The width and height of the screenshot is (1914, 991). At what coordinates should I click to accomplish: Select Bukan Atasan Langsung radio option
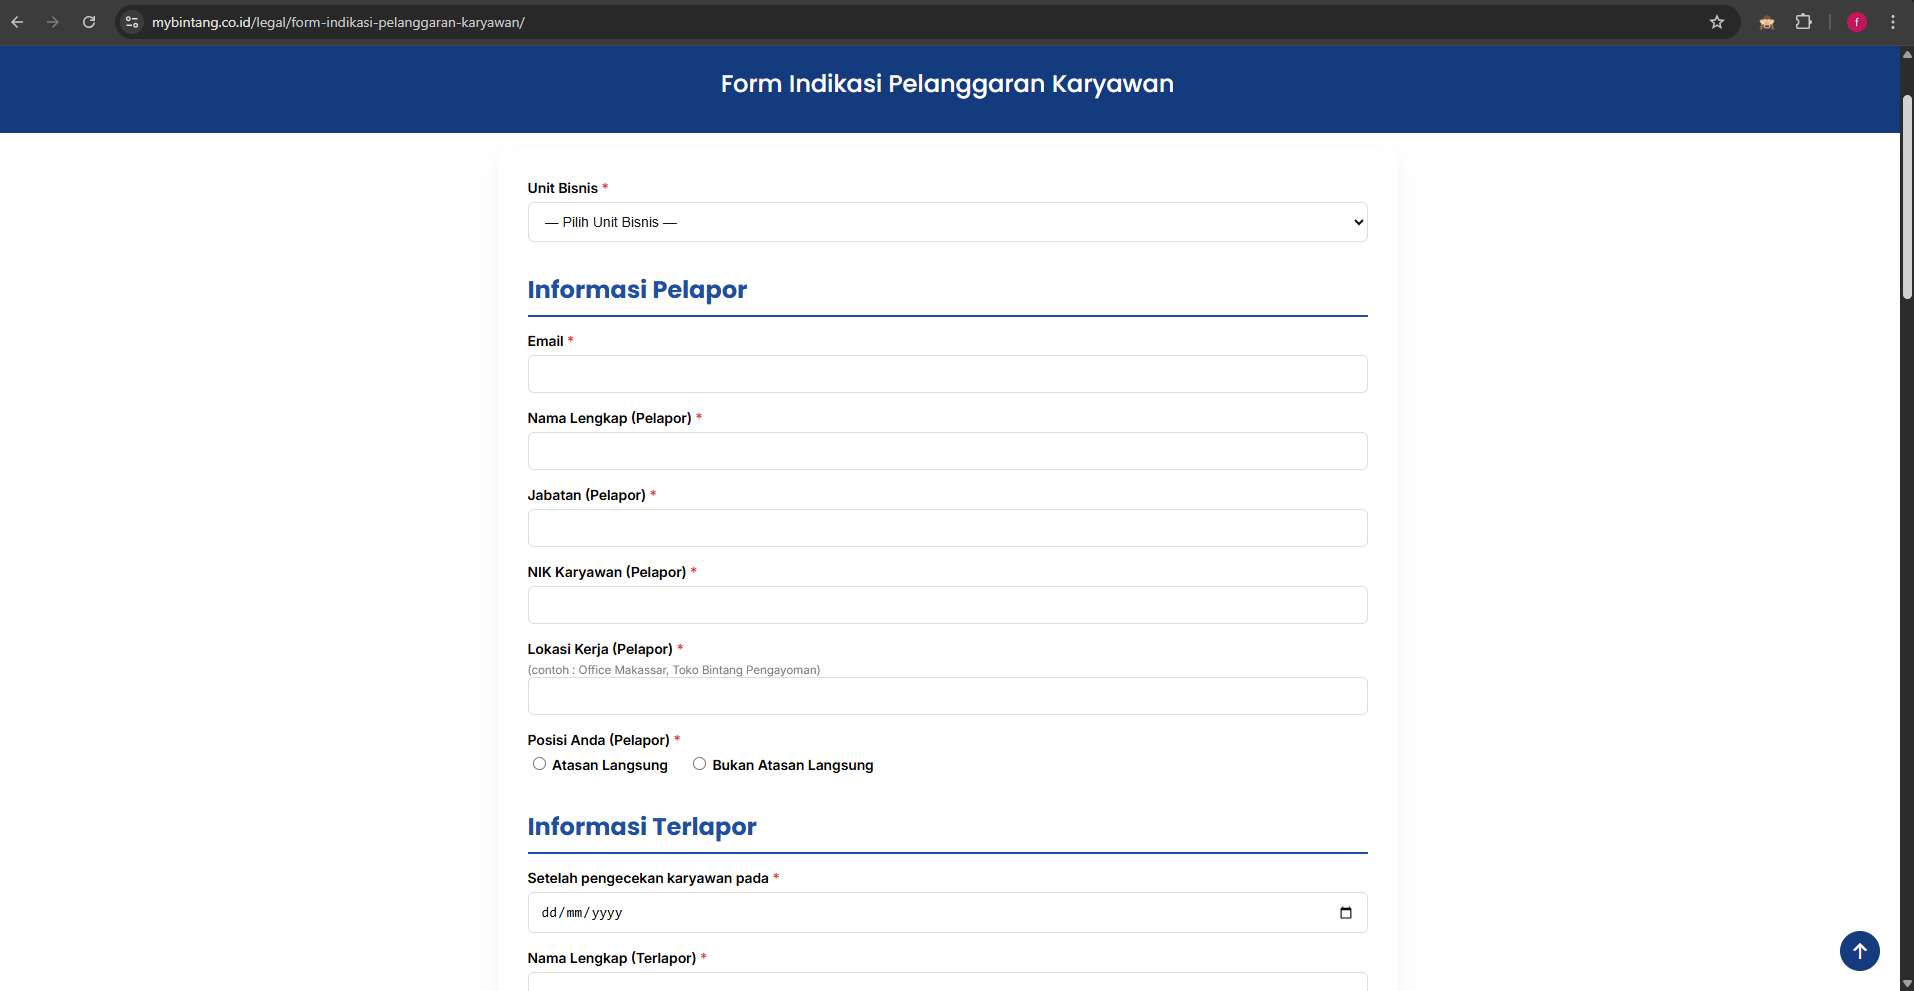[x=700, y=764]
